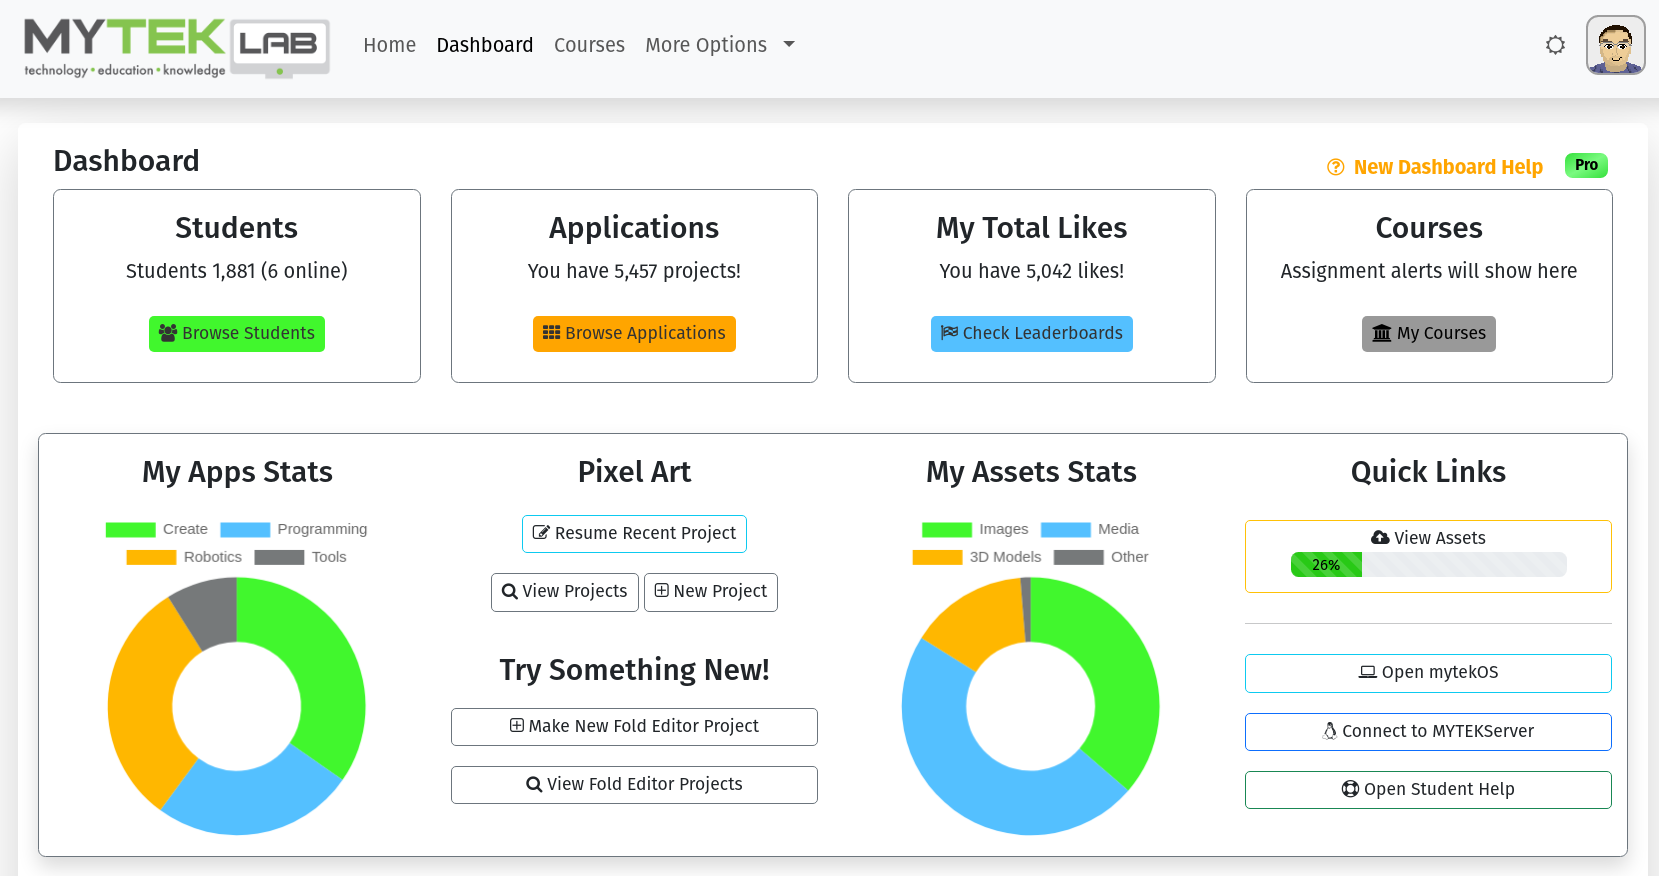1659x876 pixels.
Task: Toggle the theme with the sun icon
Action: point(1555,45)
